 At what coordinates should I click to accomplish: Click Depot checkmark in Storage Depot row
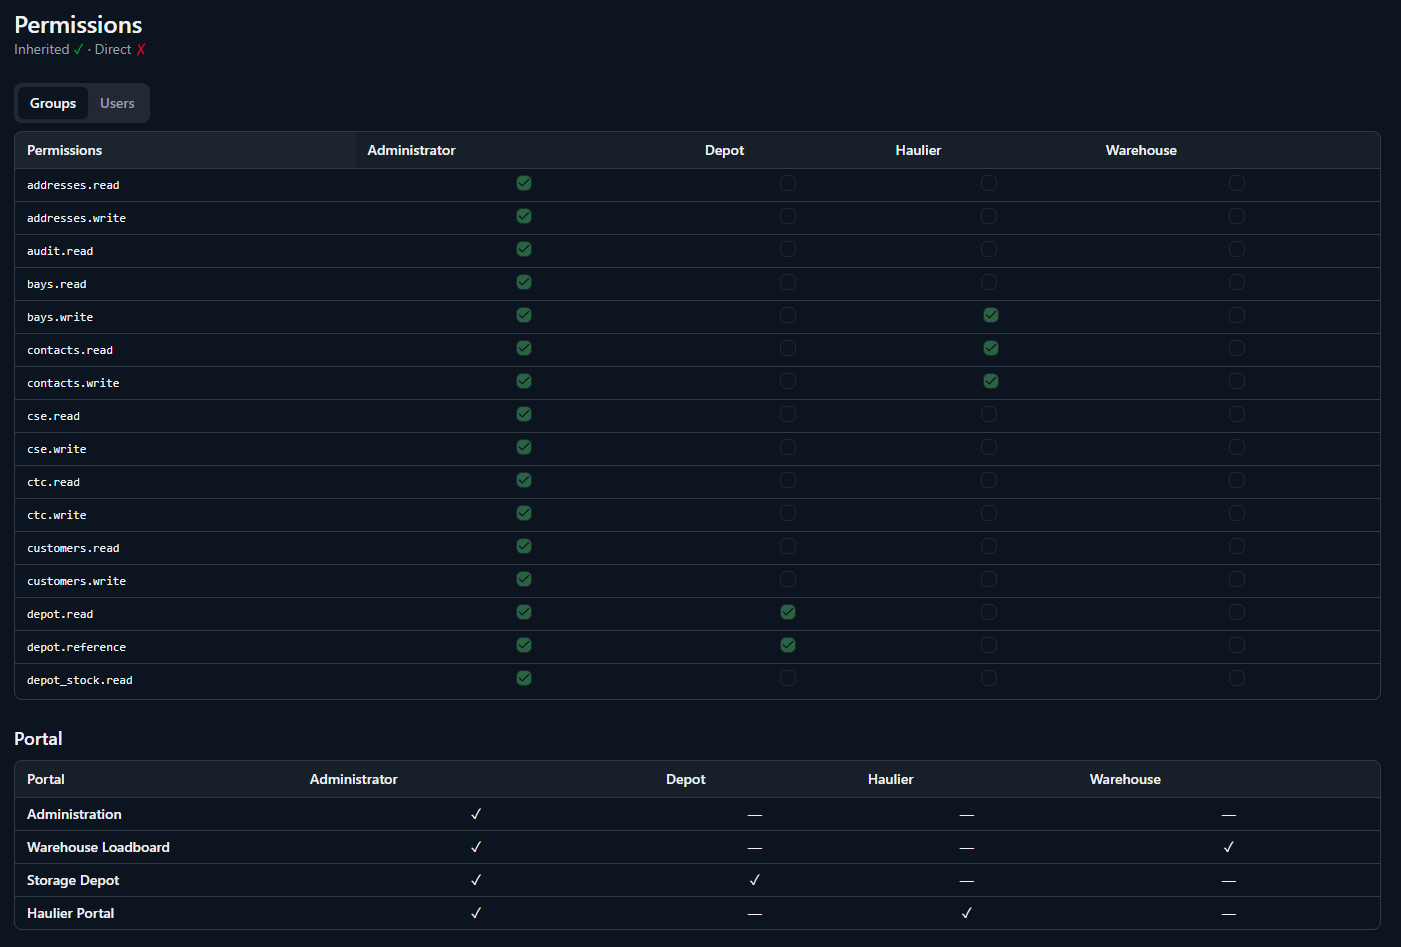(x=755, y=880)
